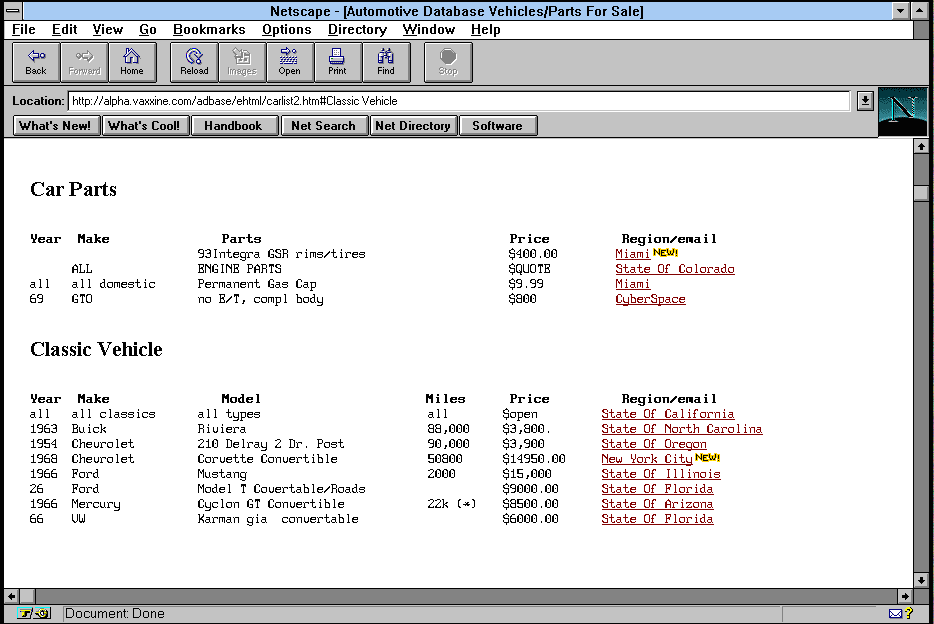Screen dimensions: 934x624
Task: Click the ENGINE PARTS text
Action: pyautogui.click(x=239, y=269)
